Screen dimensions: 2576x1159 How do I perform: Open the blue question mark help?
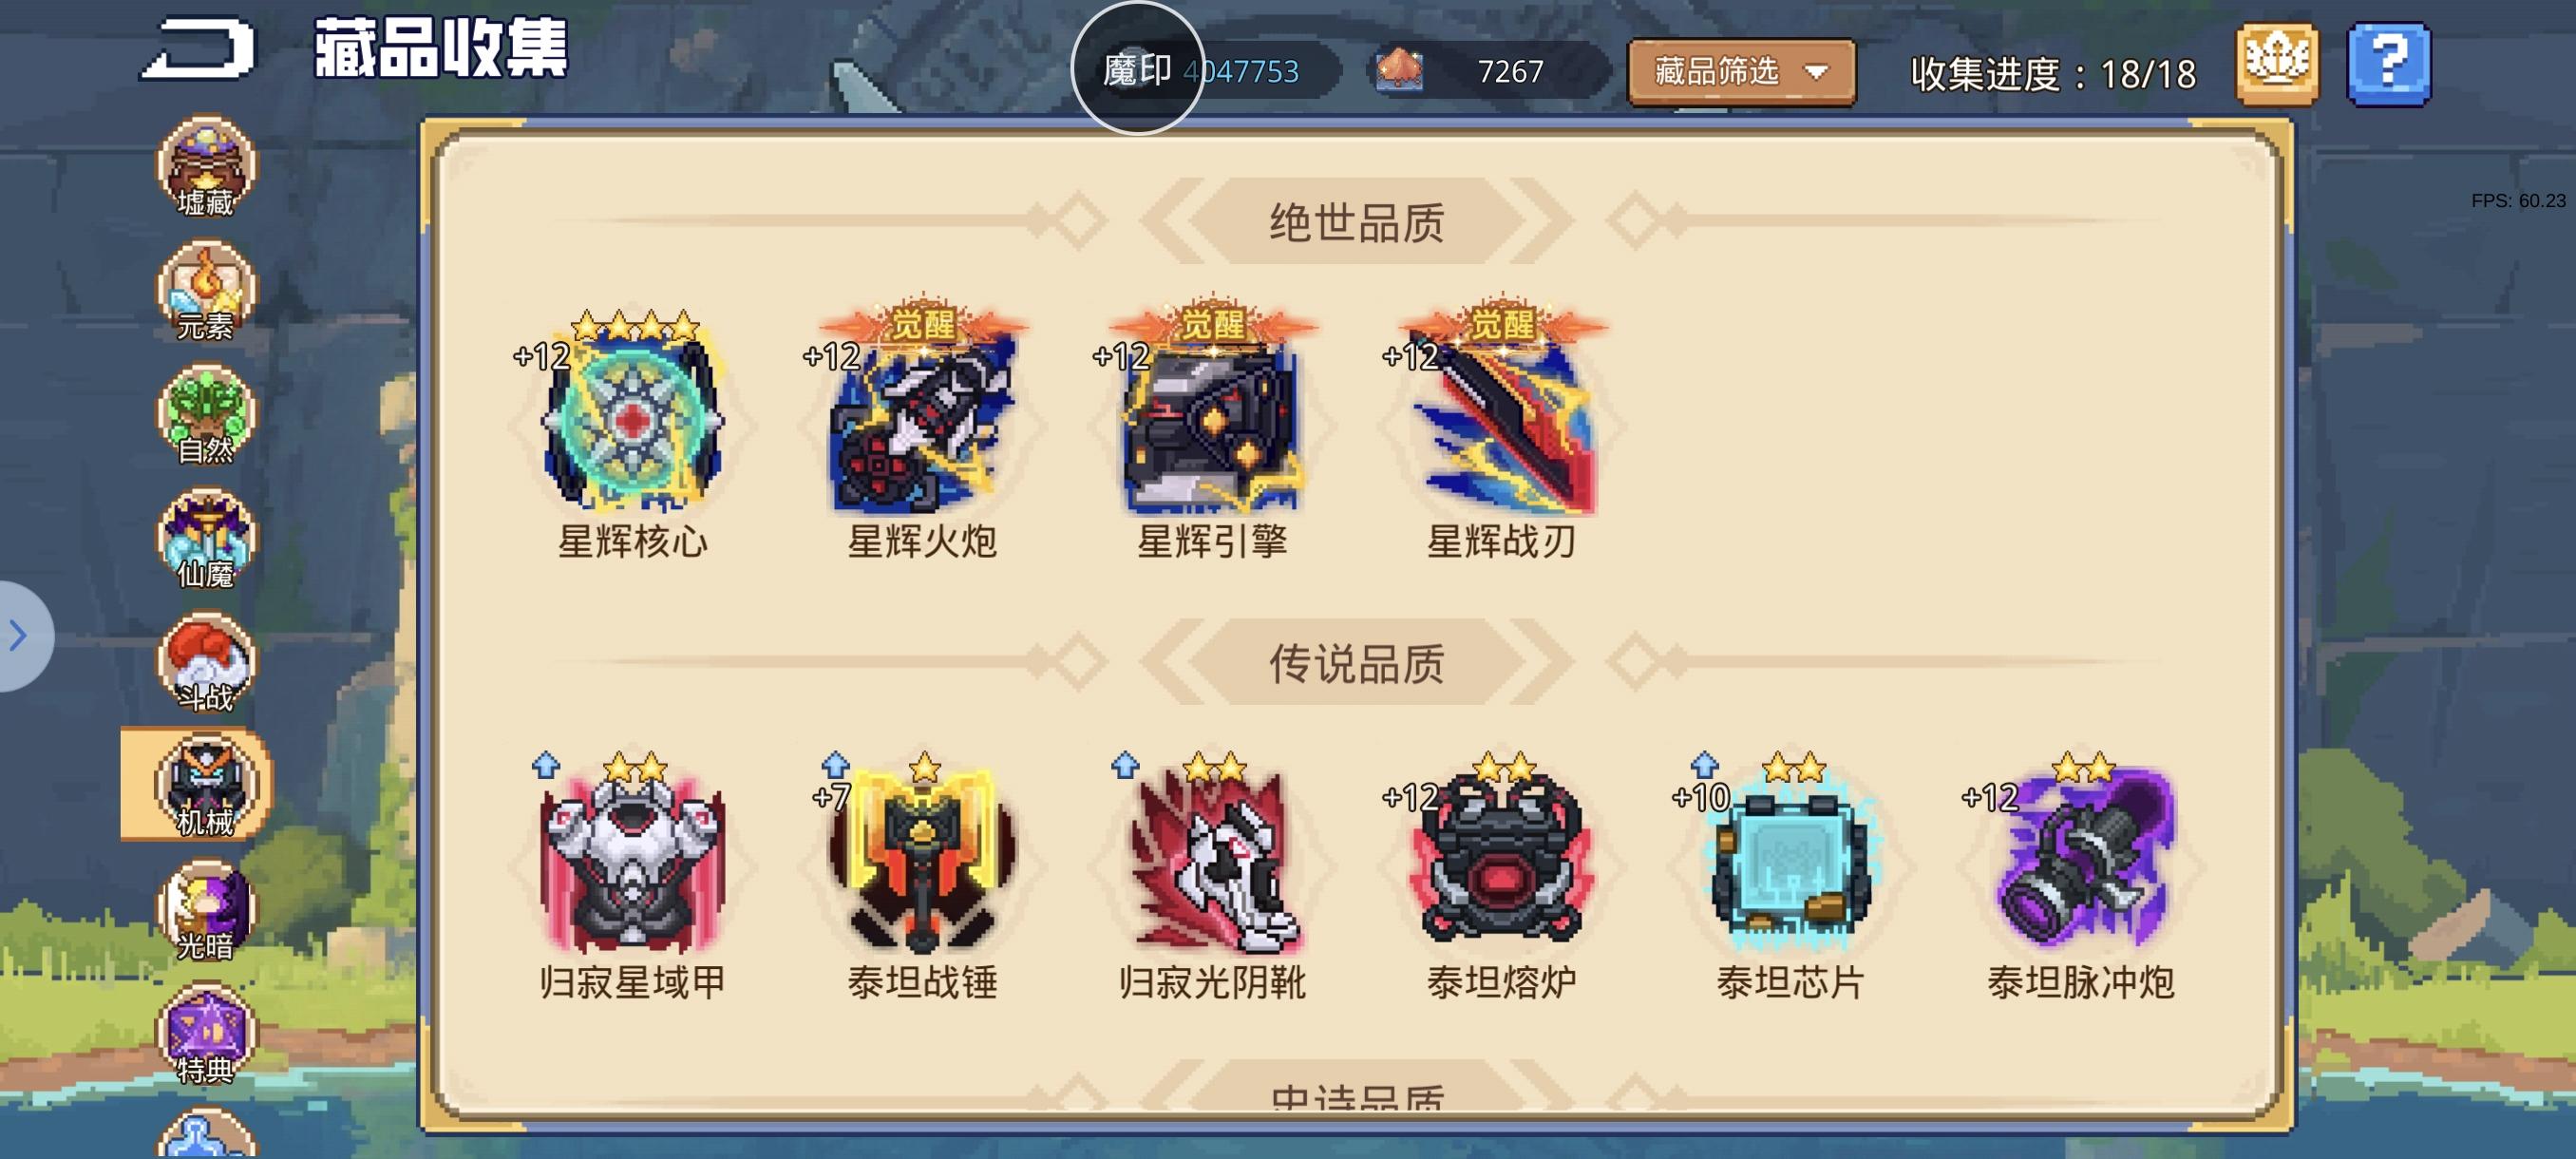[x=2388, y=65]
